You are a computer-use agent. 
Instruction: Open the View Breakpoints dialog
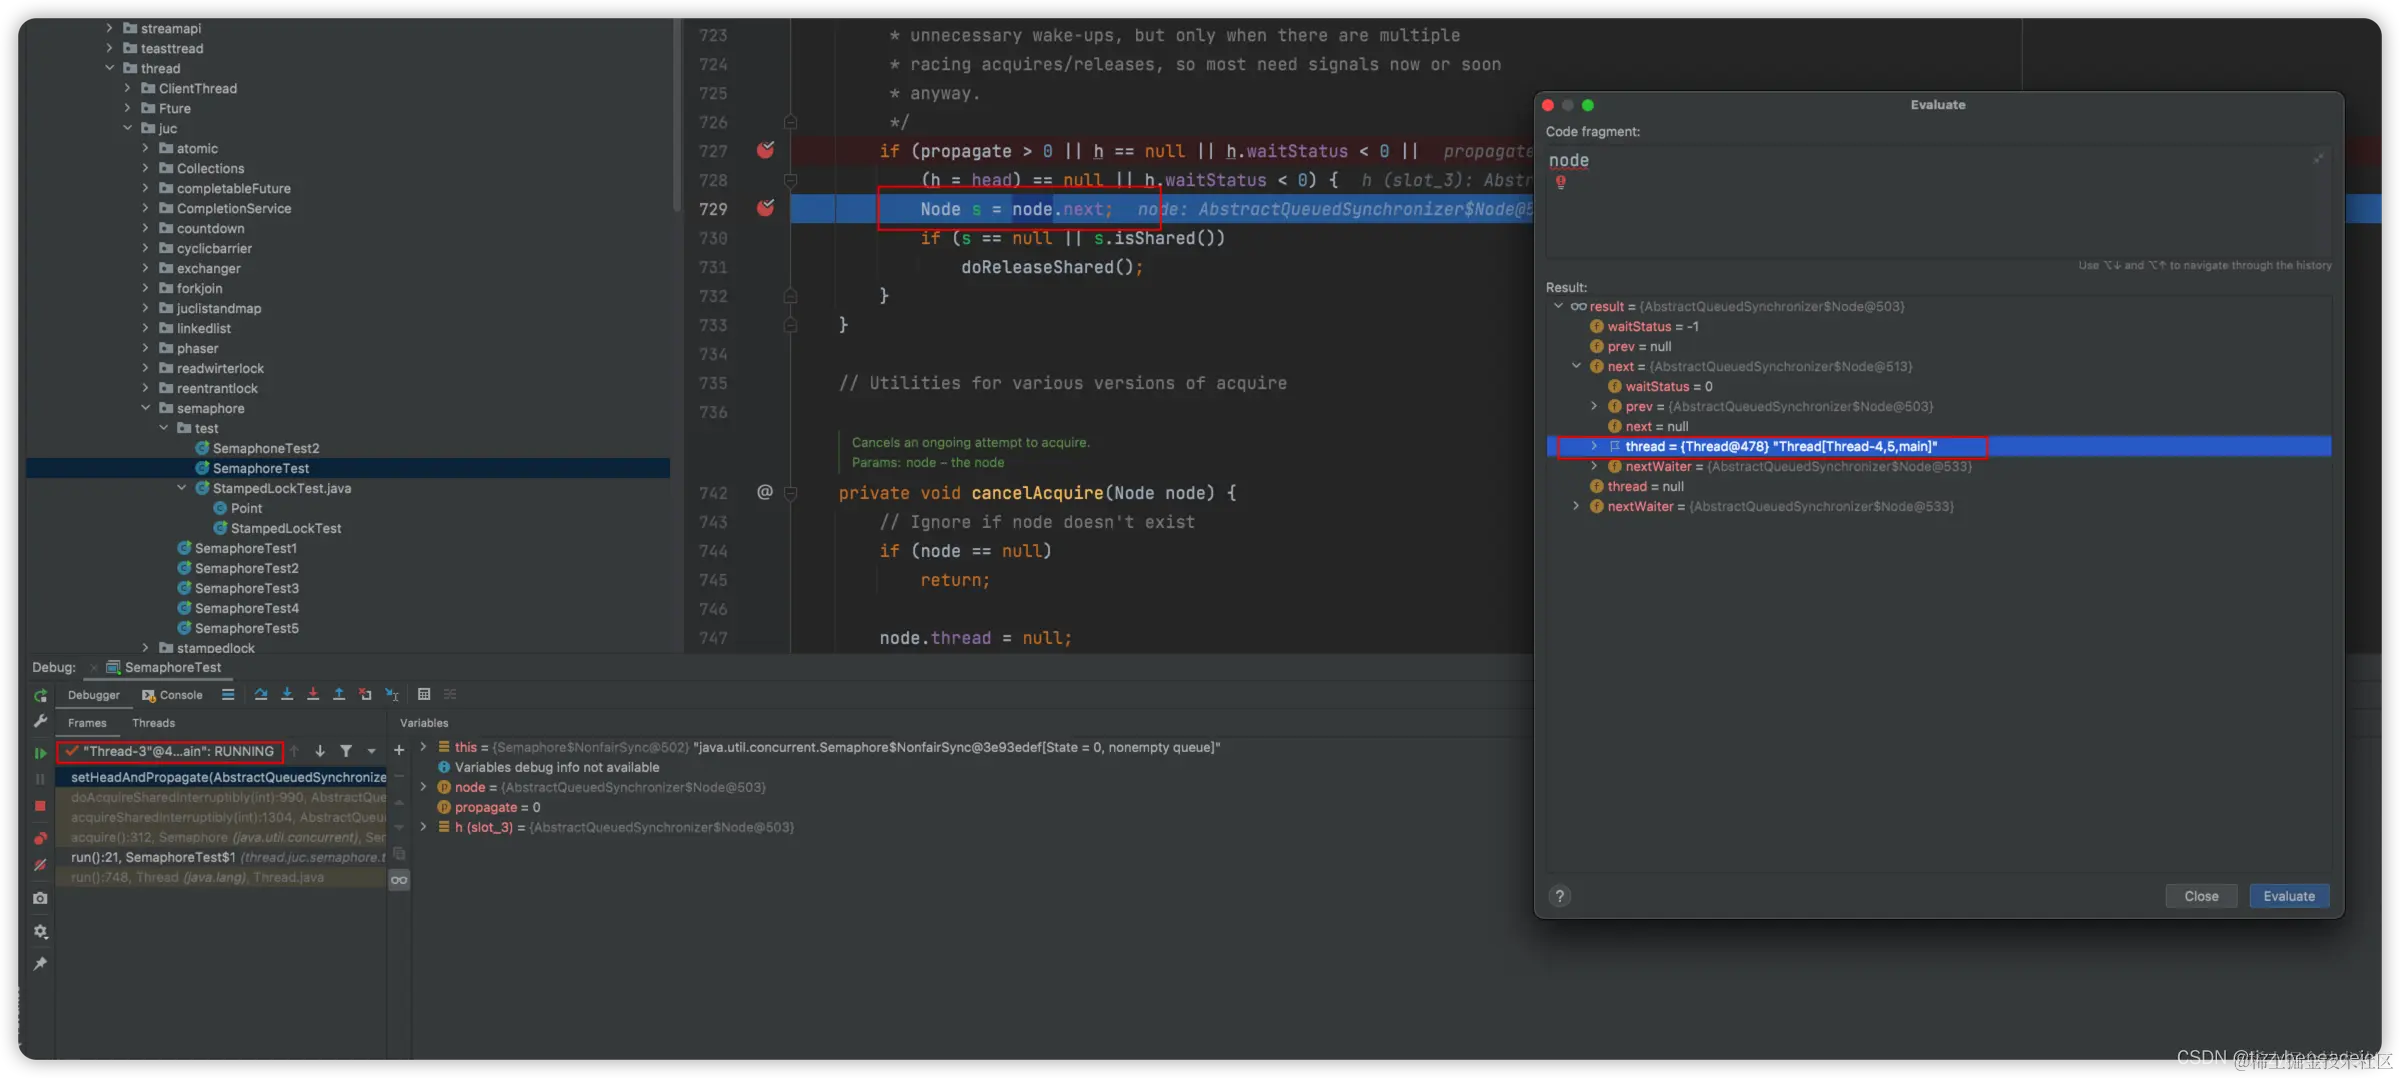point(40,838)
